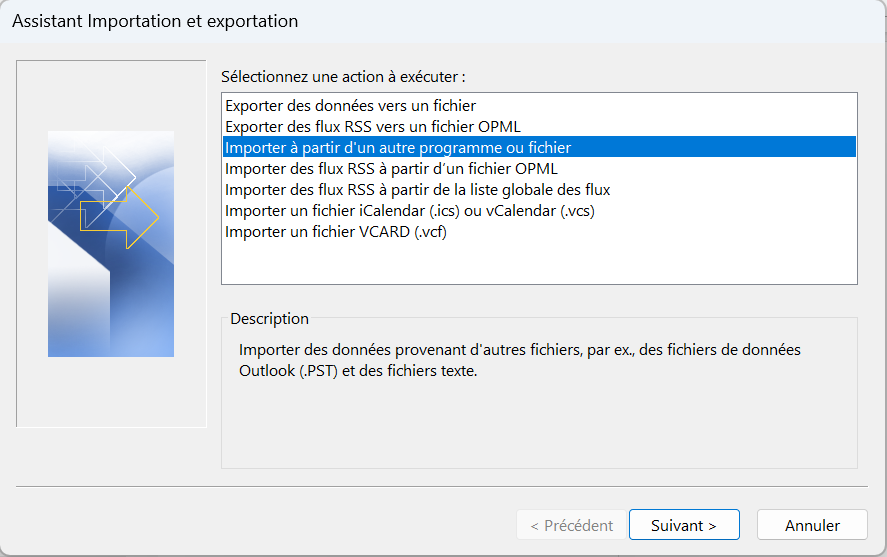Pick 'Importer des flux RSS à partir d'un fichier OPML'

(x=391, y=168)
